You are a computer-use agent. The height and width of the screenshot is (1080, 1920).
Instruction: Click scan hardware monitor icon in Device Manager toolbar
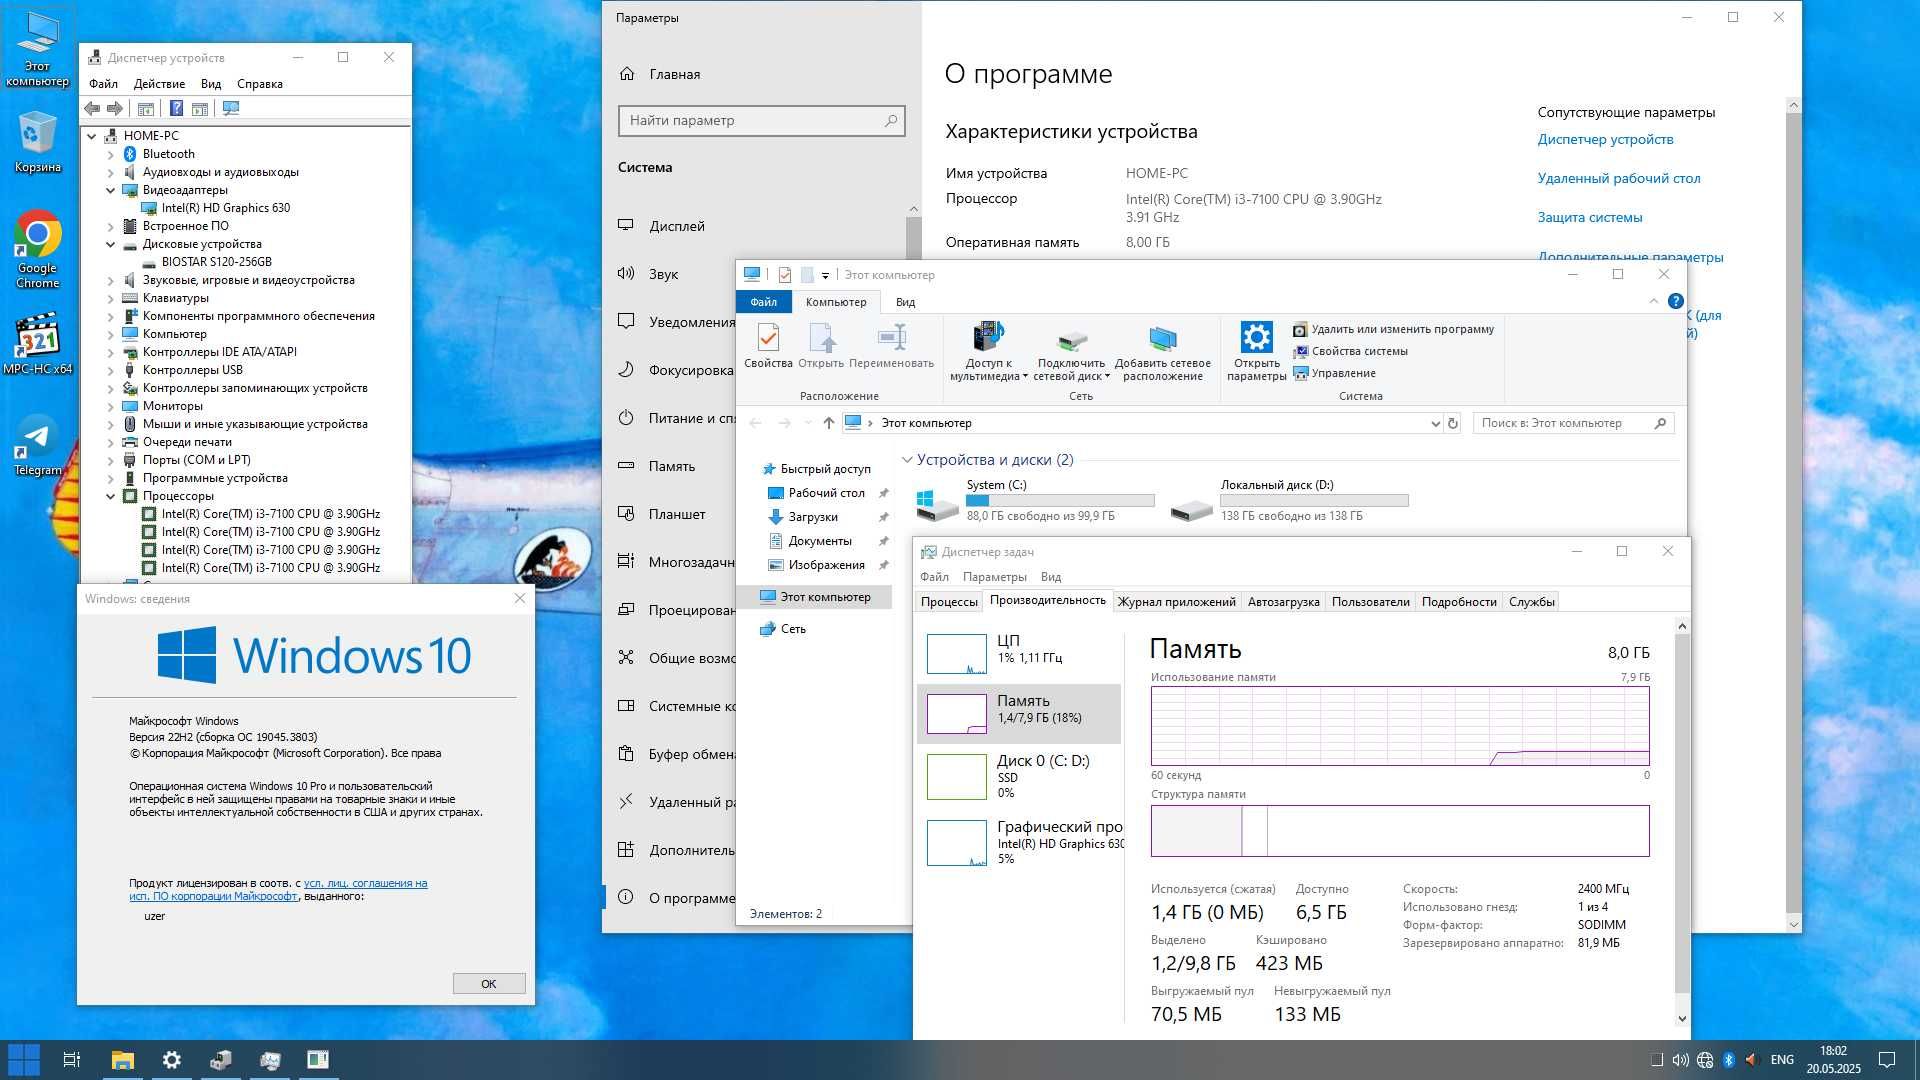click(x=231, y=108)
